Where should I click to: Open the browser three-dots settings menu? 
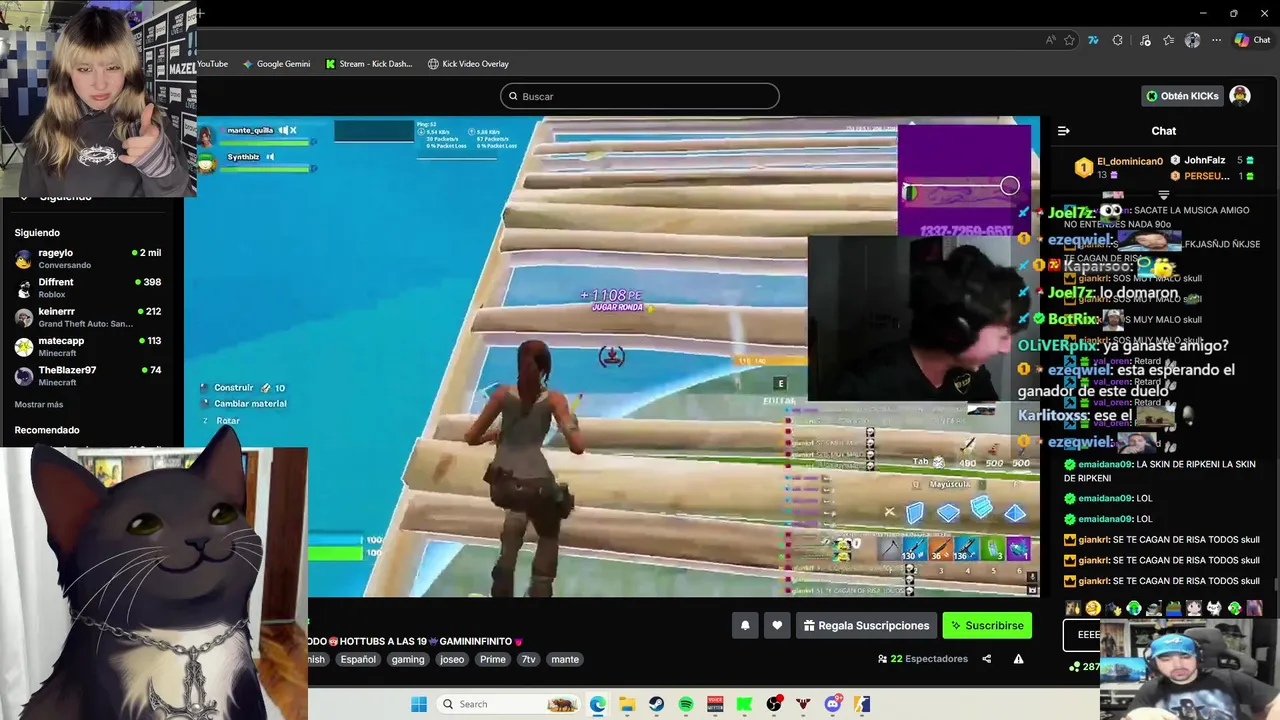tap(1216, 40)
